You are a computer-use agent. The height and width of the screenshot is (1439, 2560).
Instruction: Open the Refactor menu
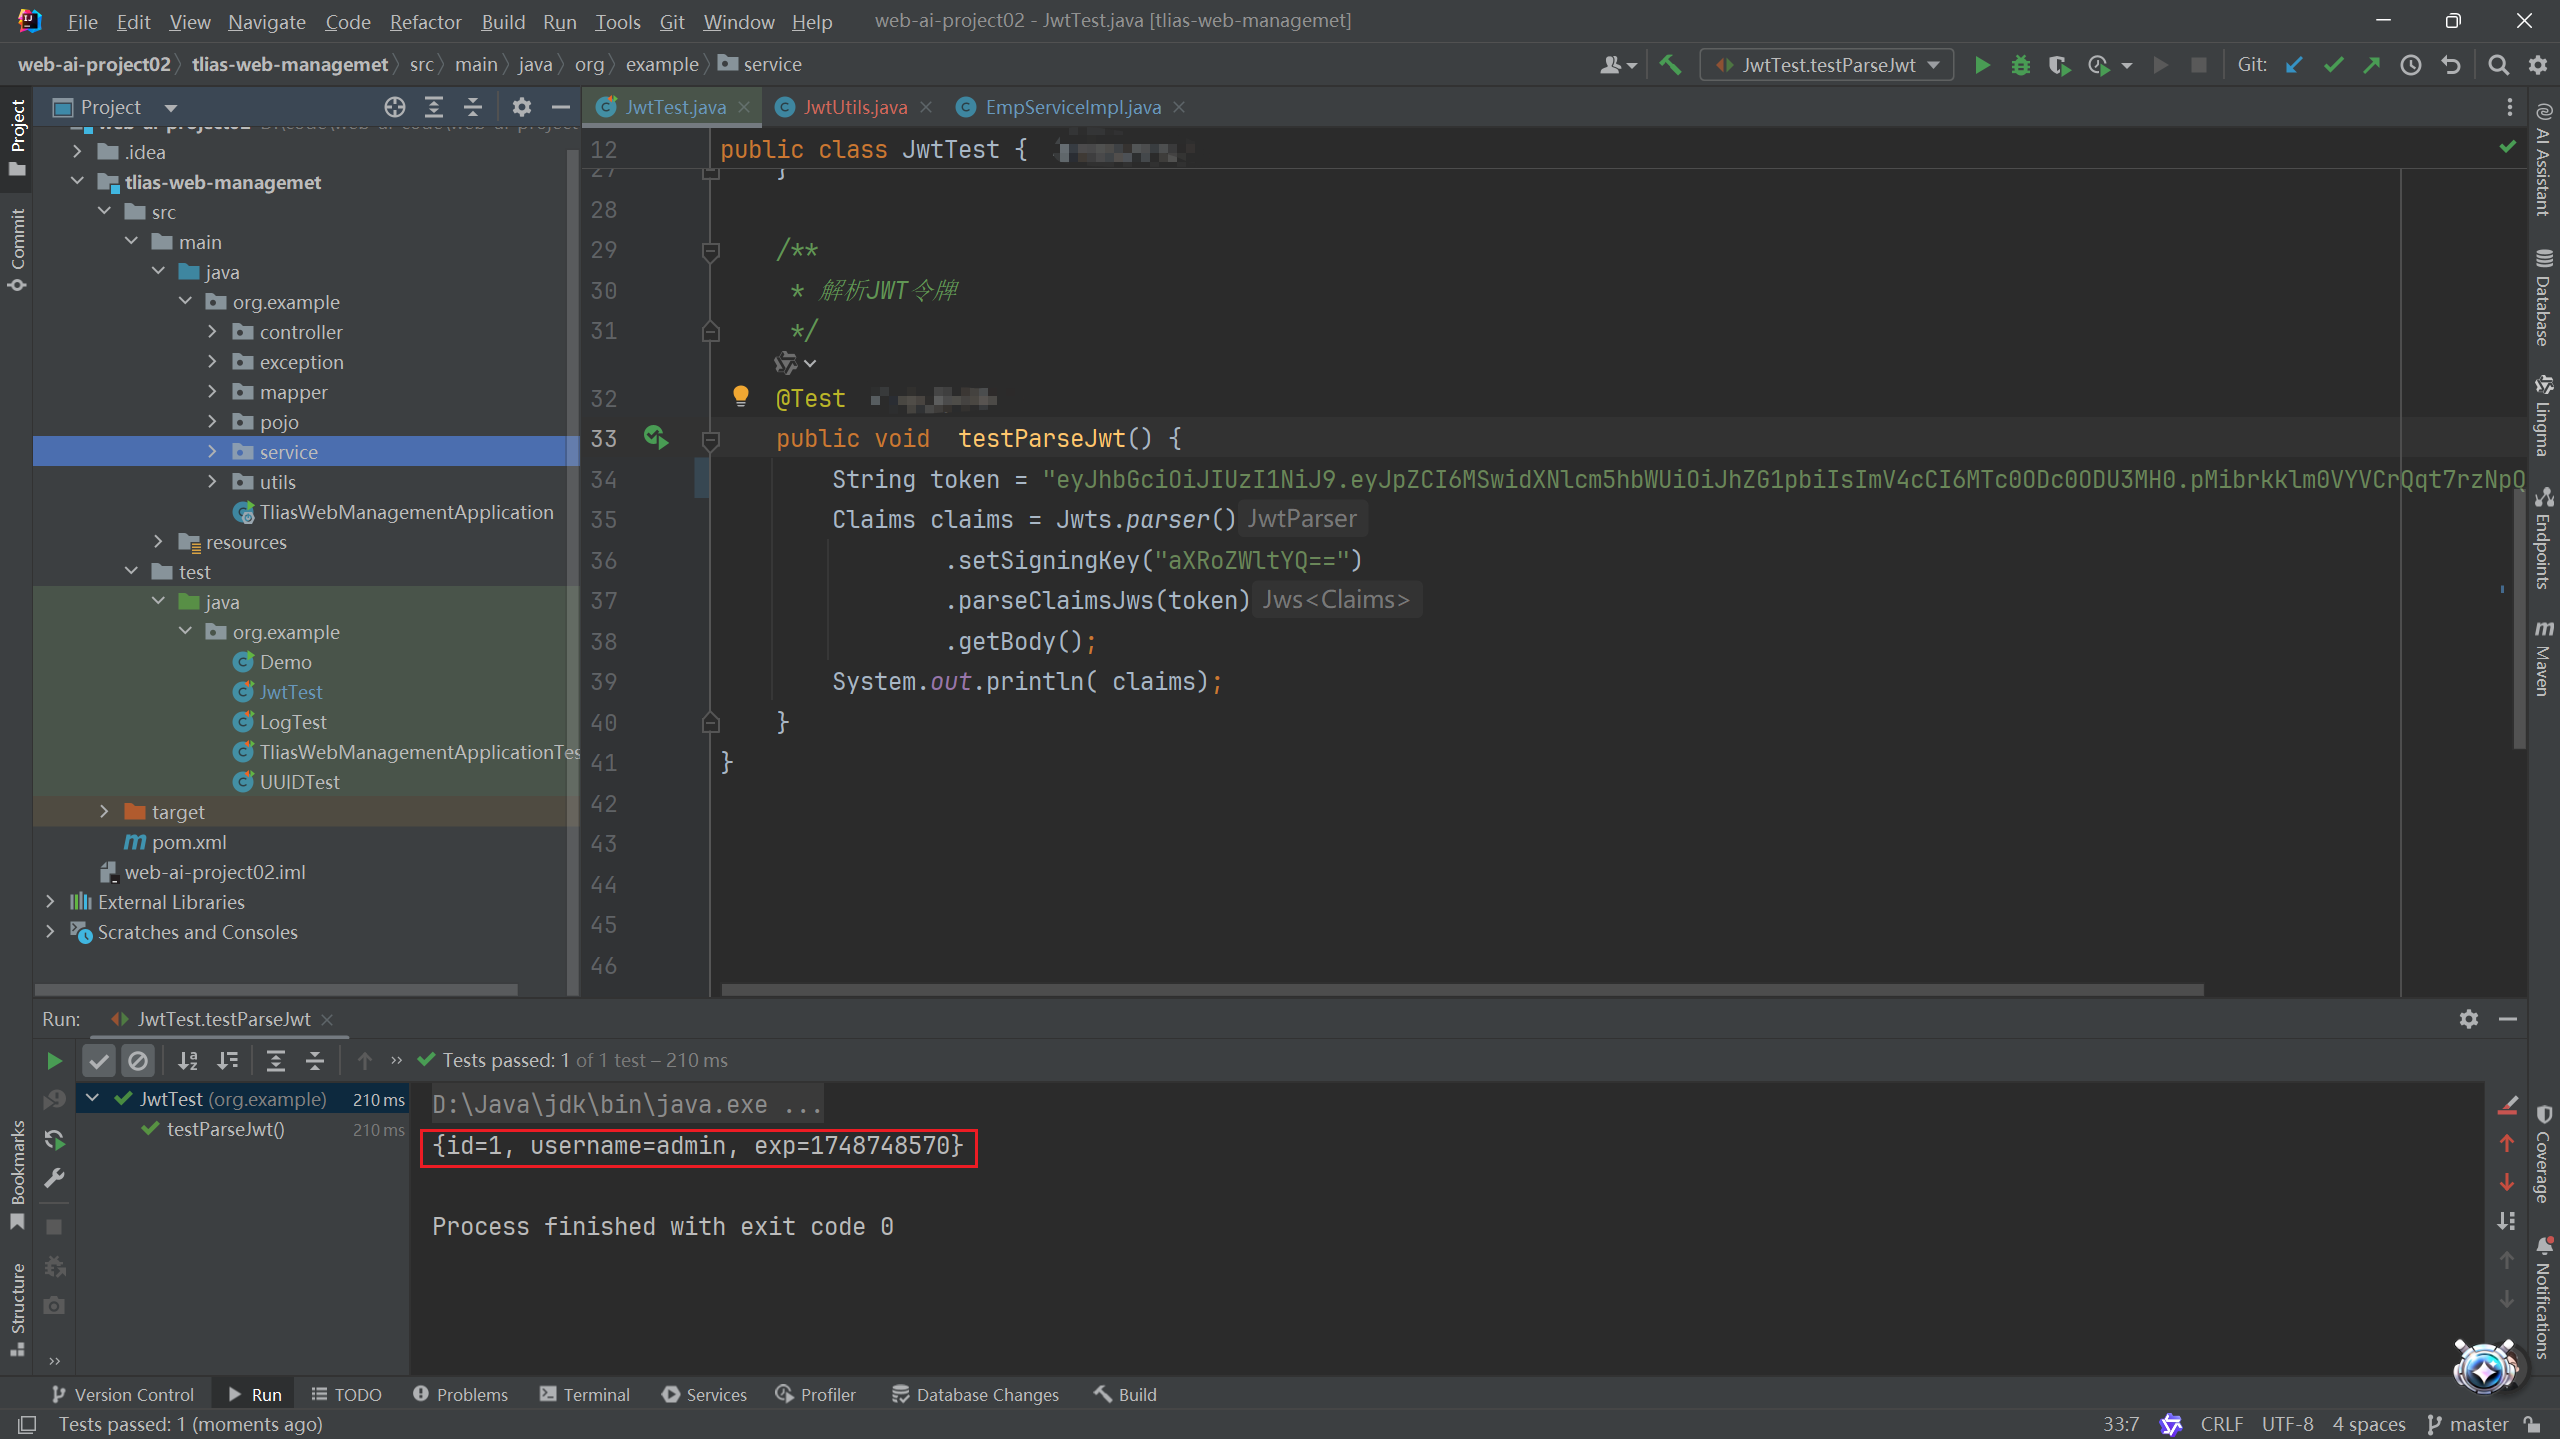pyautogui.click(x=425, y=22)
